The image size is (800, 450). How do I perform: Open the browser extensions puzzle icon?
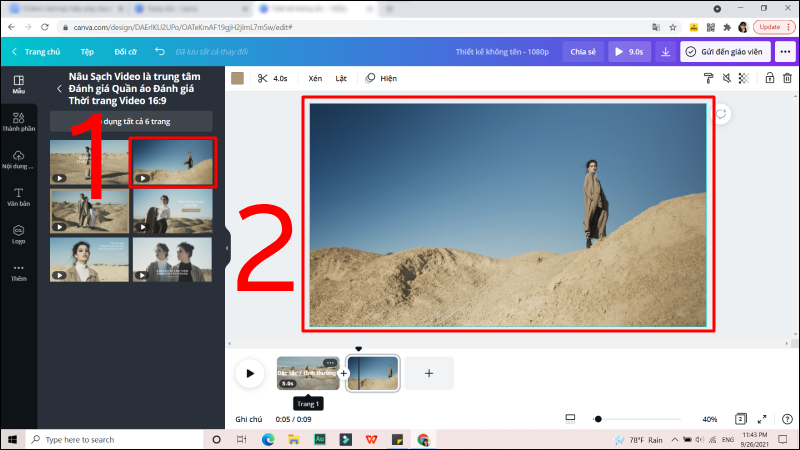[727, 27]
